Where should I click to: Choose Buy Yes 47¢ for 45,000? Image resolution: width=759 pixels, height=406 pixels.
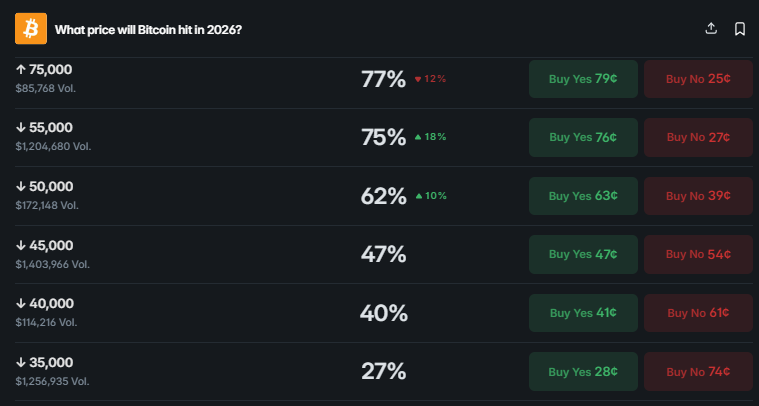click(583, 254)
